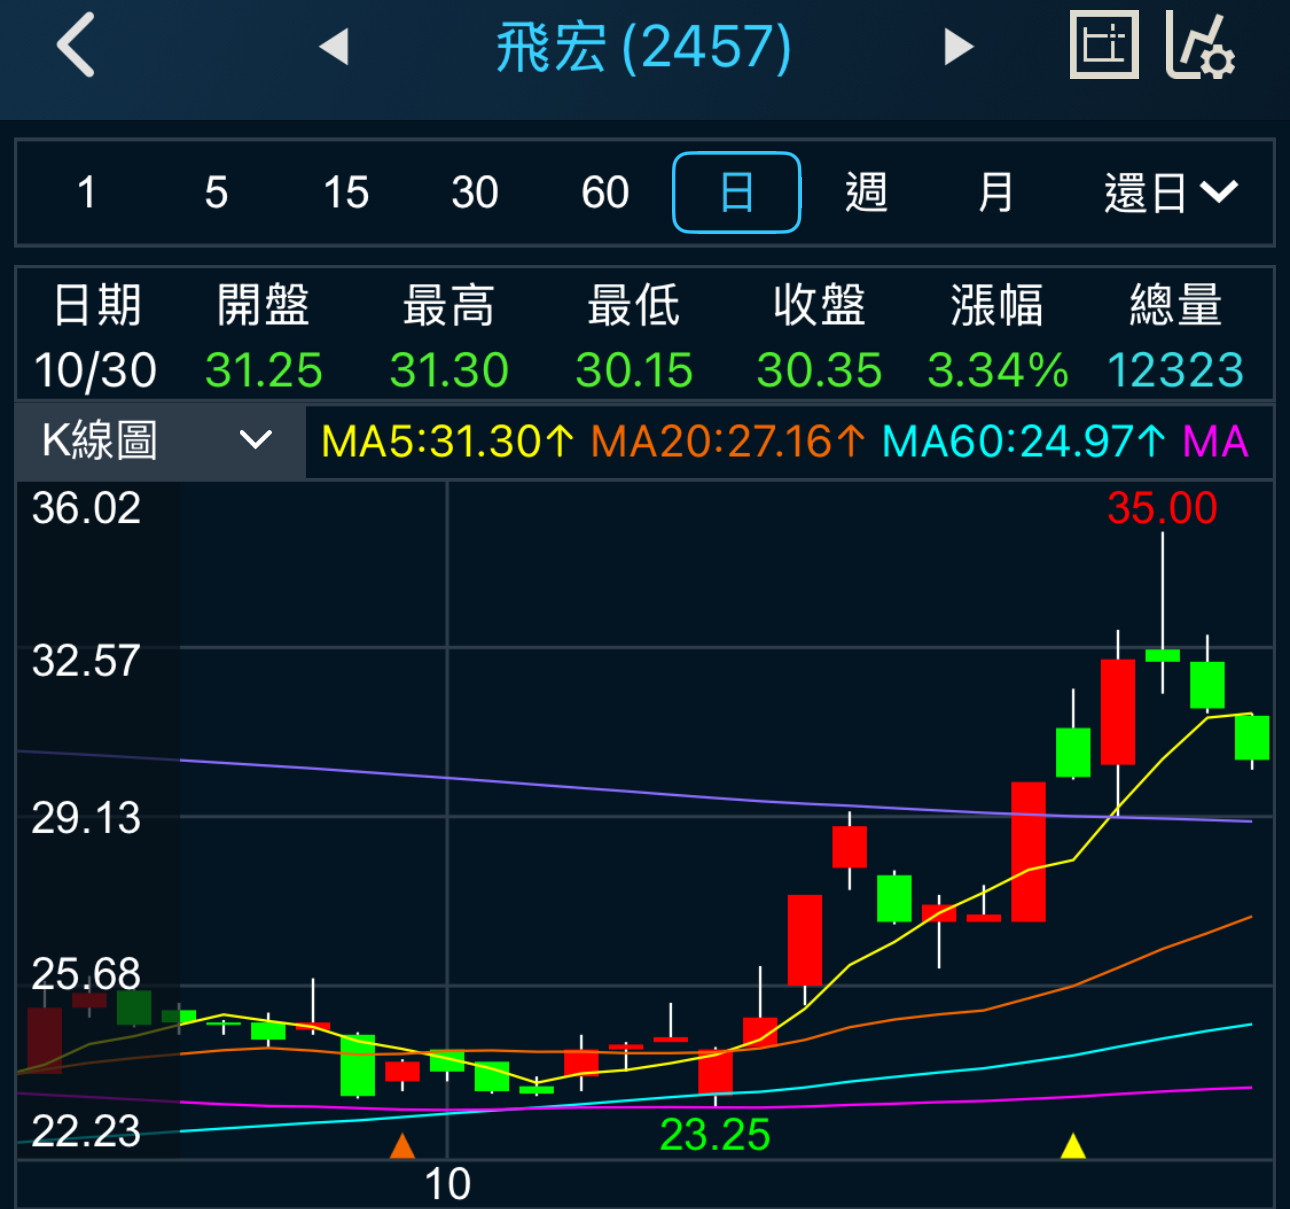The image size is (1290, 1209).
Task: Select the 15-minute chart interval
Action: pyautogui.click(x=346, y=193)
